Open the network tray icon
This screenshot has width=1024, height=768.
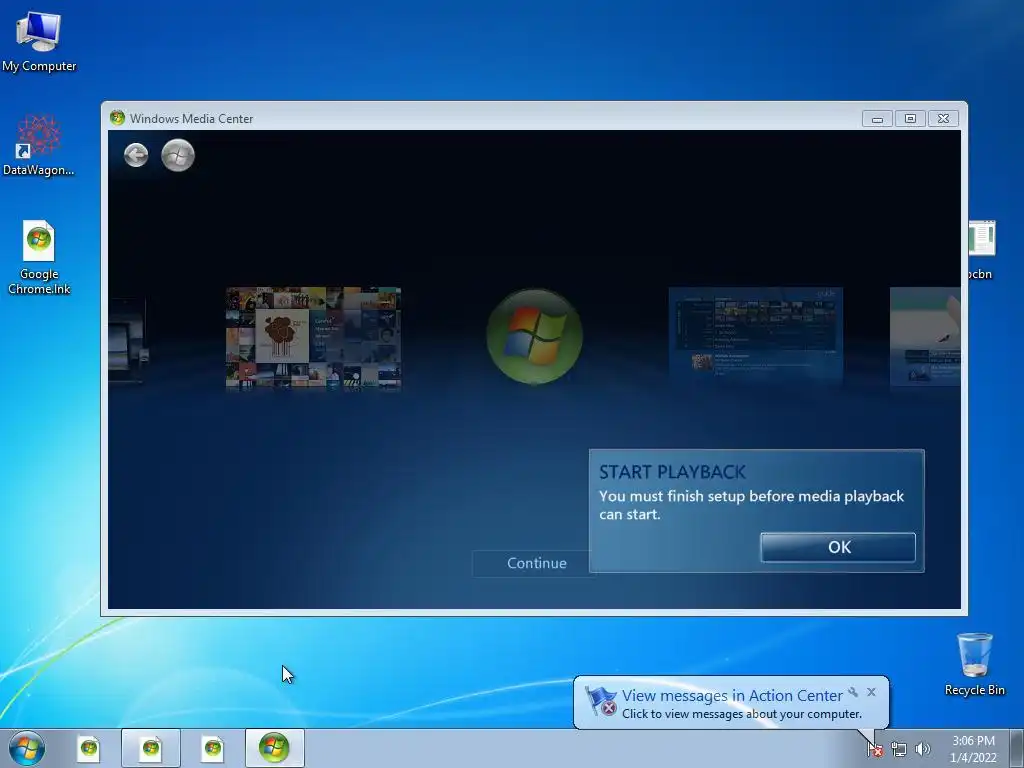(x=899, y=749)
